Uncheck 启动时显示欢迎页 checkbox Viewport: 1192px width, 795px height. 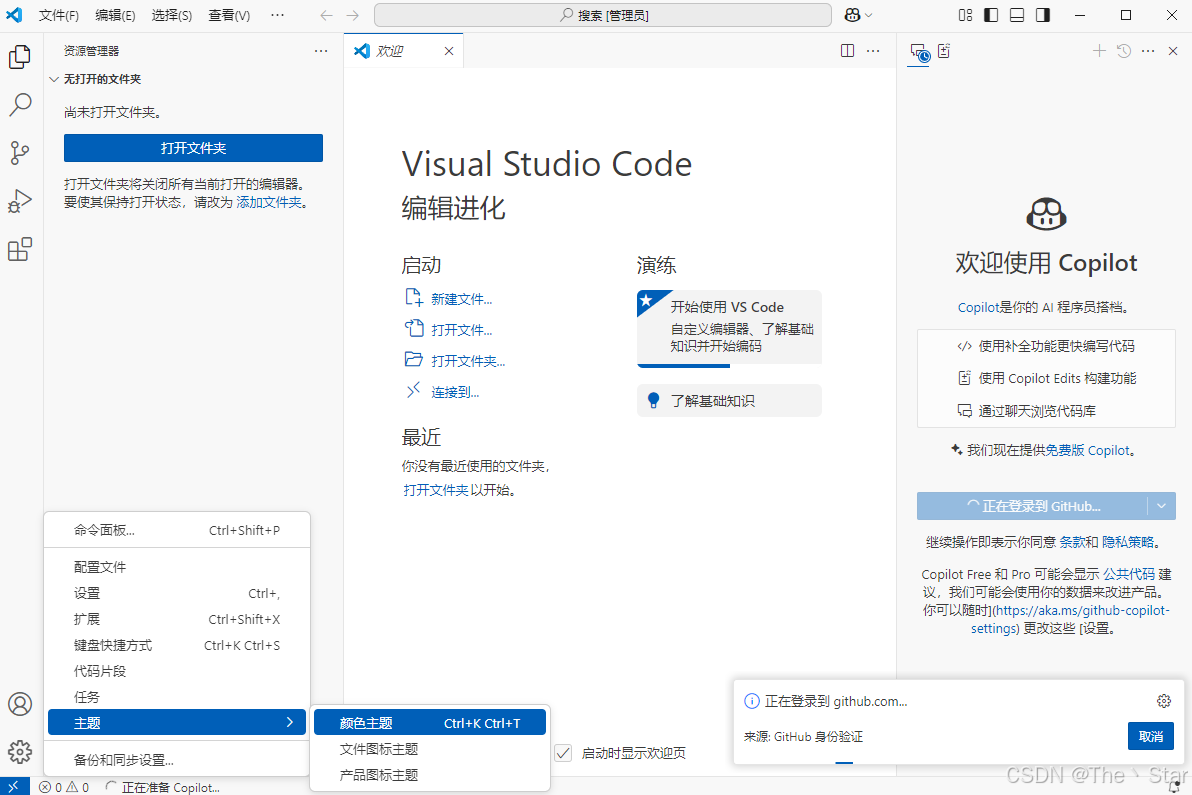(x=563, y=753)
